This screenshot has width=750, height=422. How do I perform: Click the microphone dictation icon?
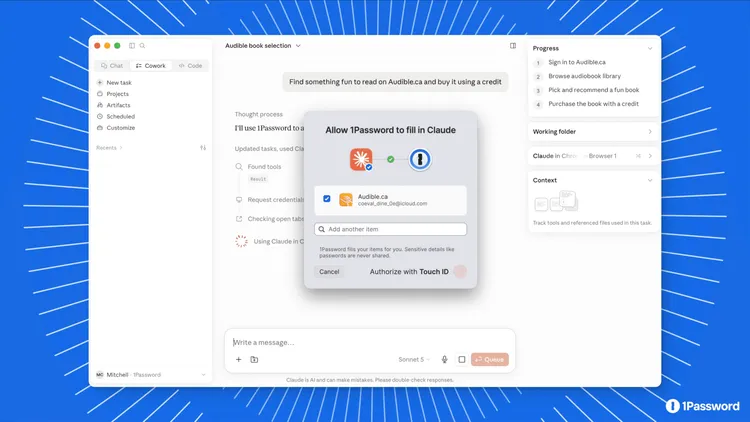coord(444,359)
